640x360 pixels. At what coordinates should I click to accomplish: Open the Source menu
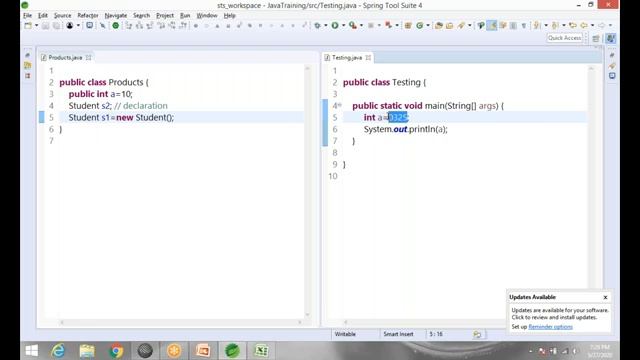click(62, 16)
